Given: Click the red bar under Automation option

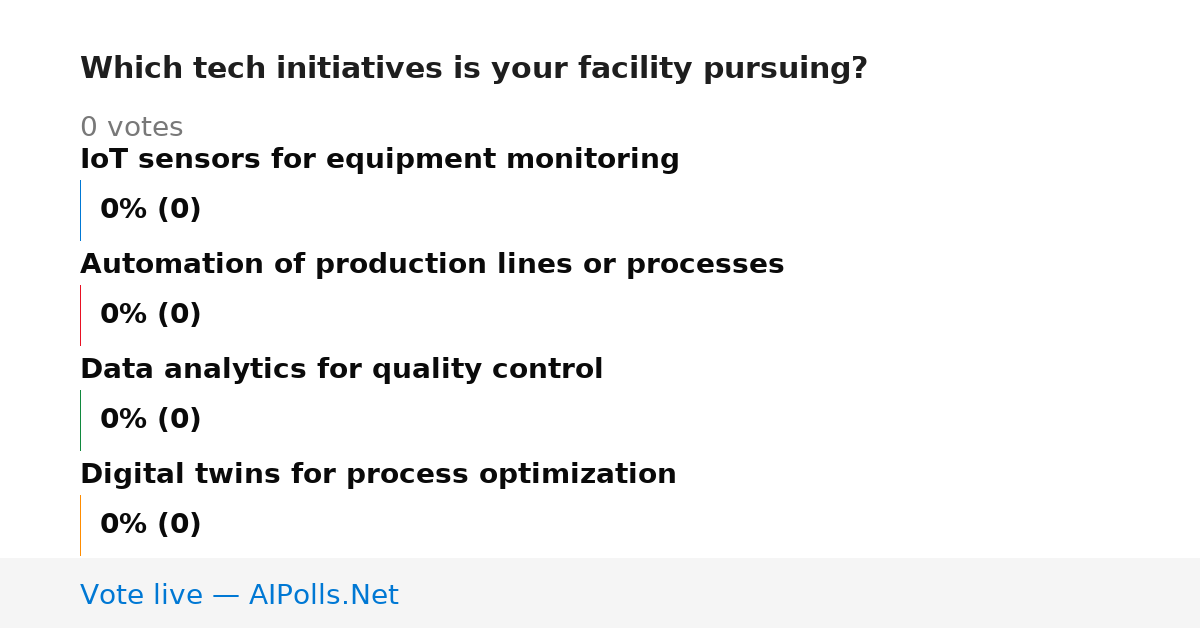Looking at the screenshot, I should coord(80,315).
